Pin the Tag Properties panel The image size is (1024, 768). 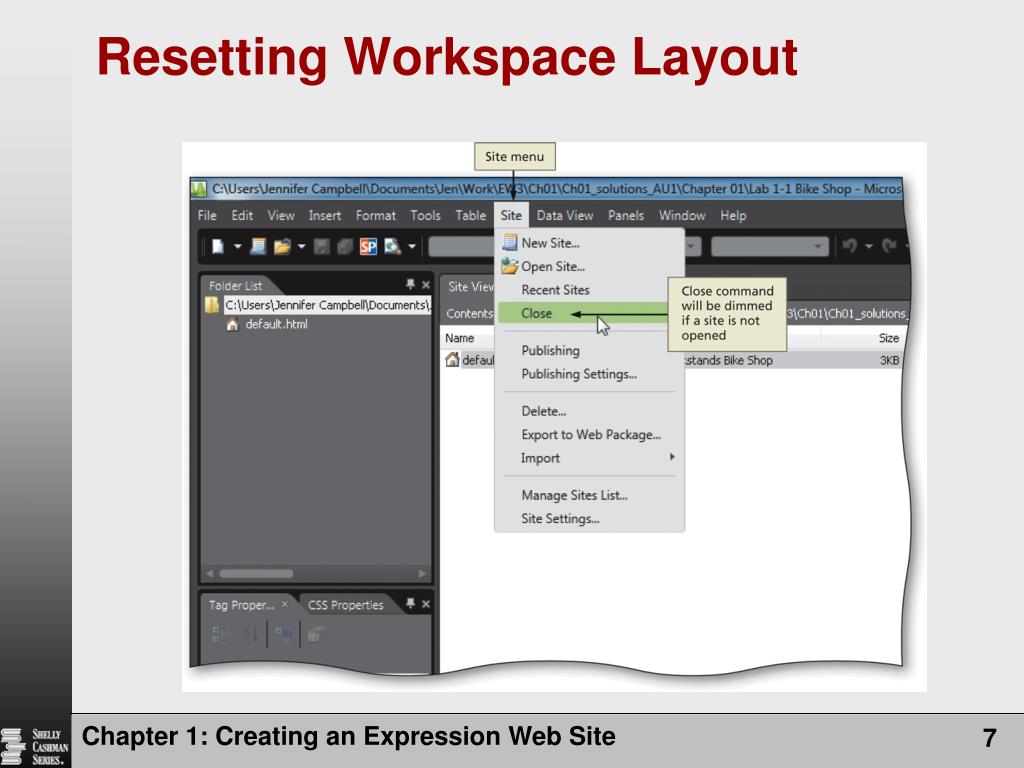pos(410,603)
